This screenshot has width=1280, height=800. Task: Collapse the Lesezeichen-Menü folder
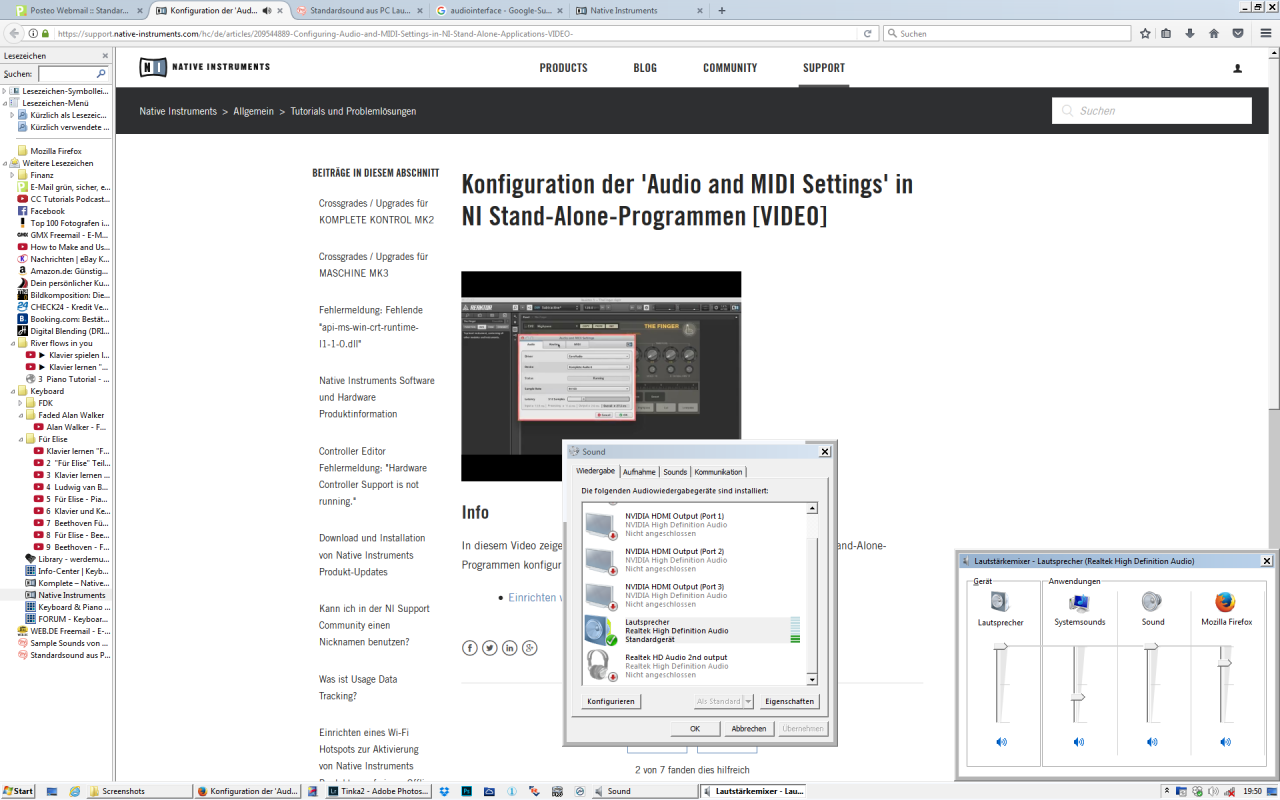5,103
